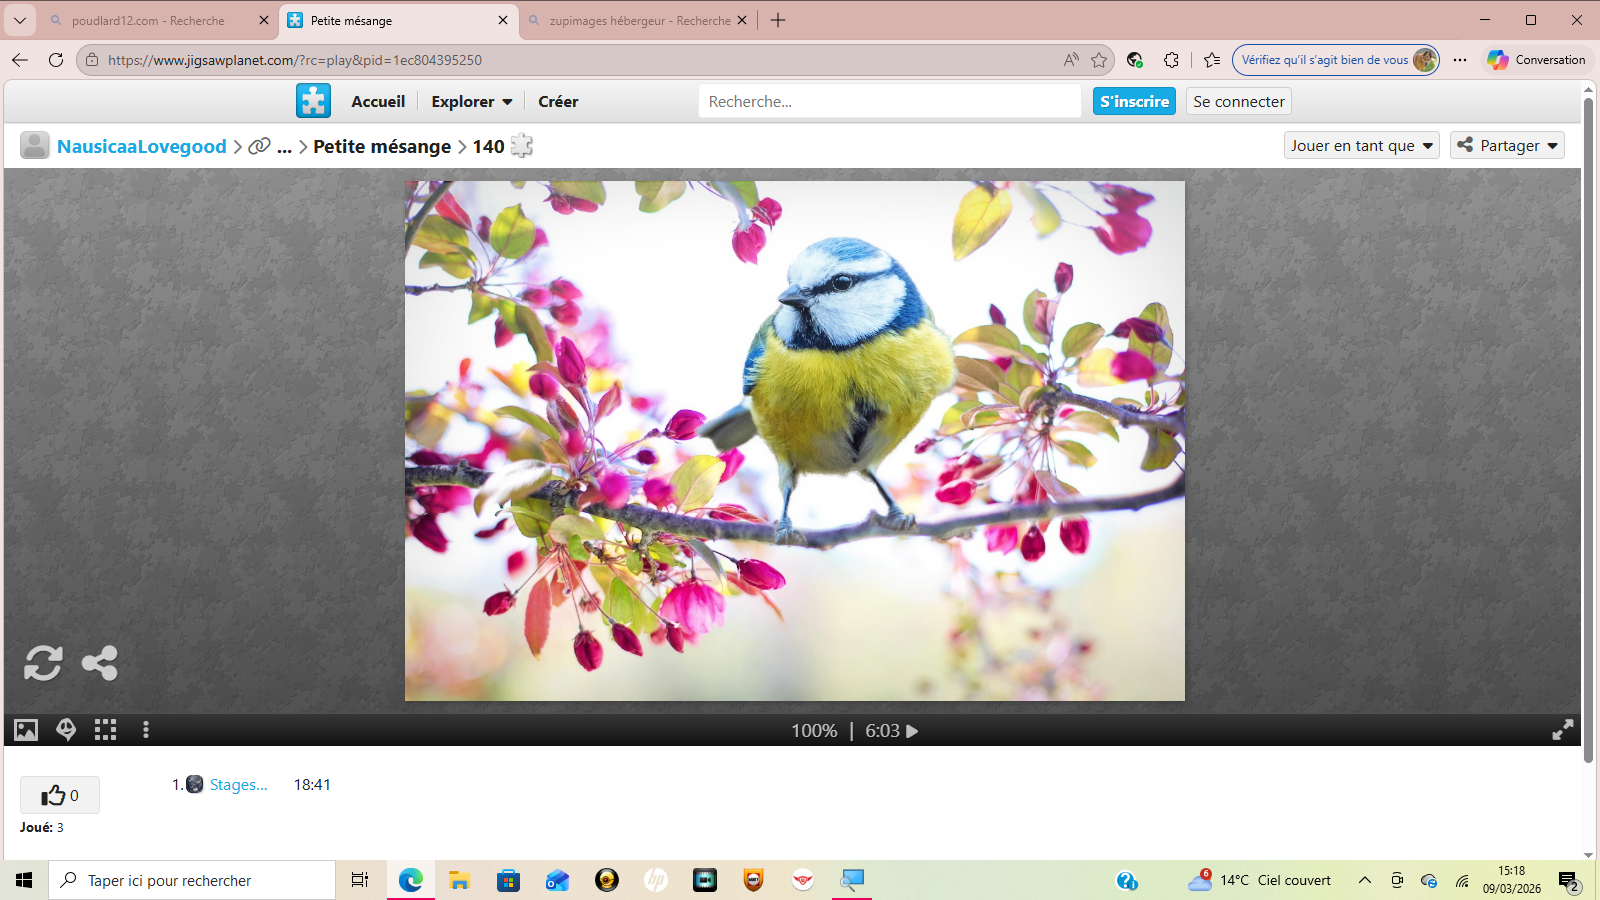The height and width of the screenshot is (900, 1600).
Task: Open the Jouer en tant que dropdown
Action: coord(1361,146)
